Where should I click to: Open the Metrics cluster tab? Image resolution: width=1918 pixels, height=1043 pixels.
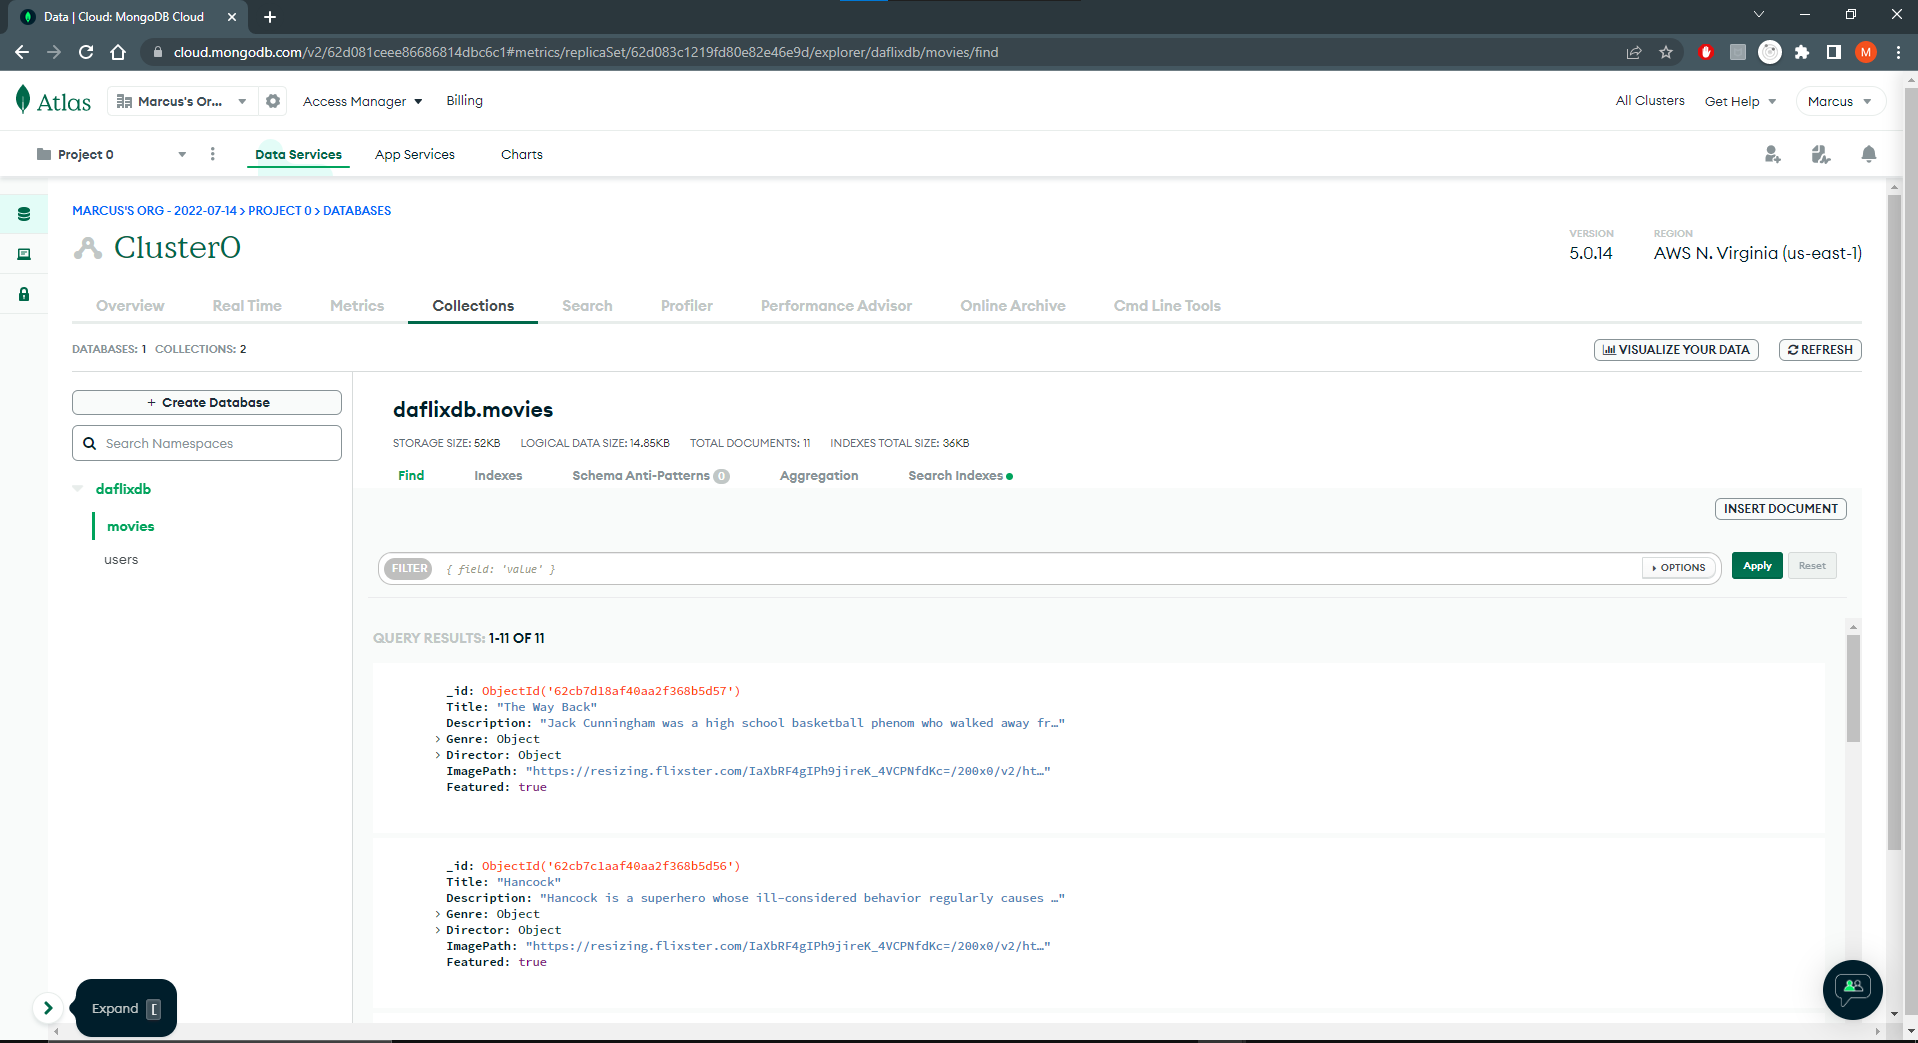tap(357, 305)
